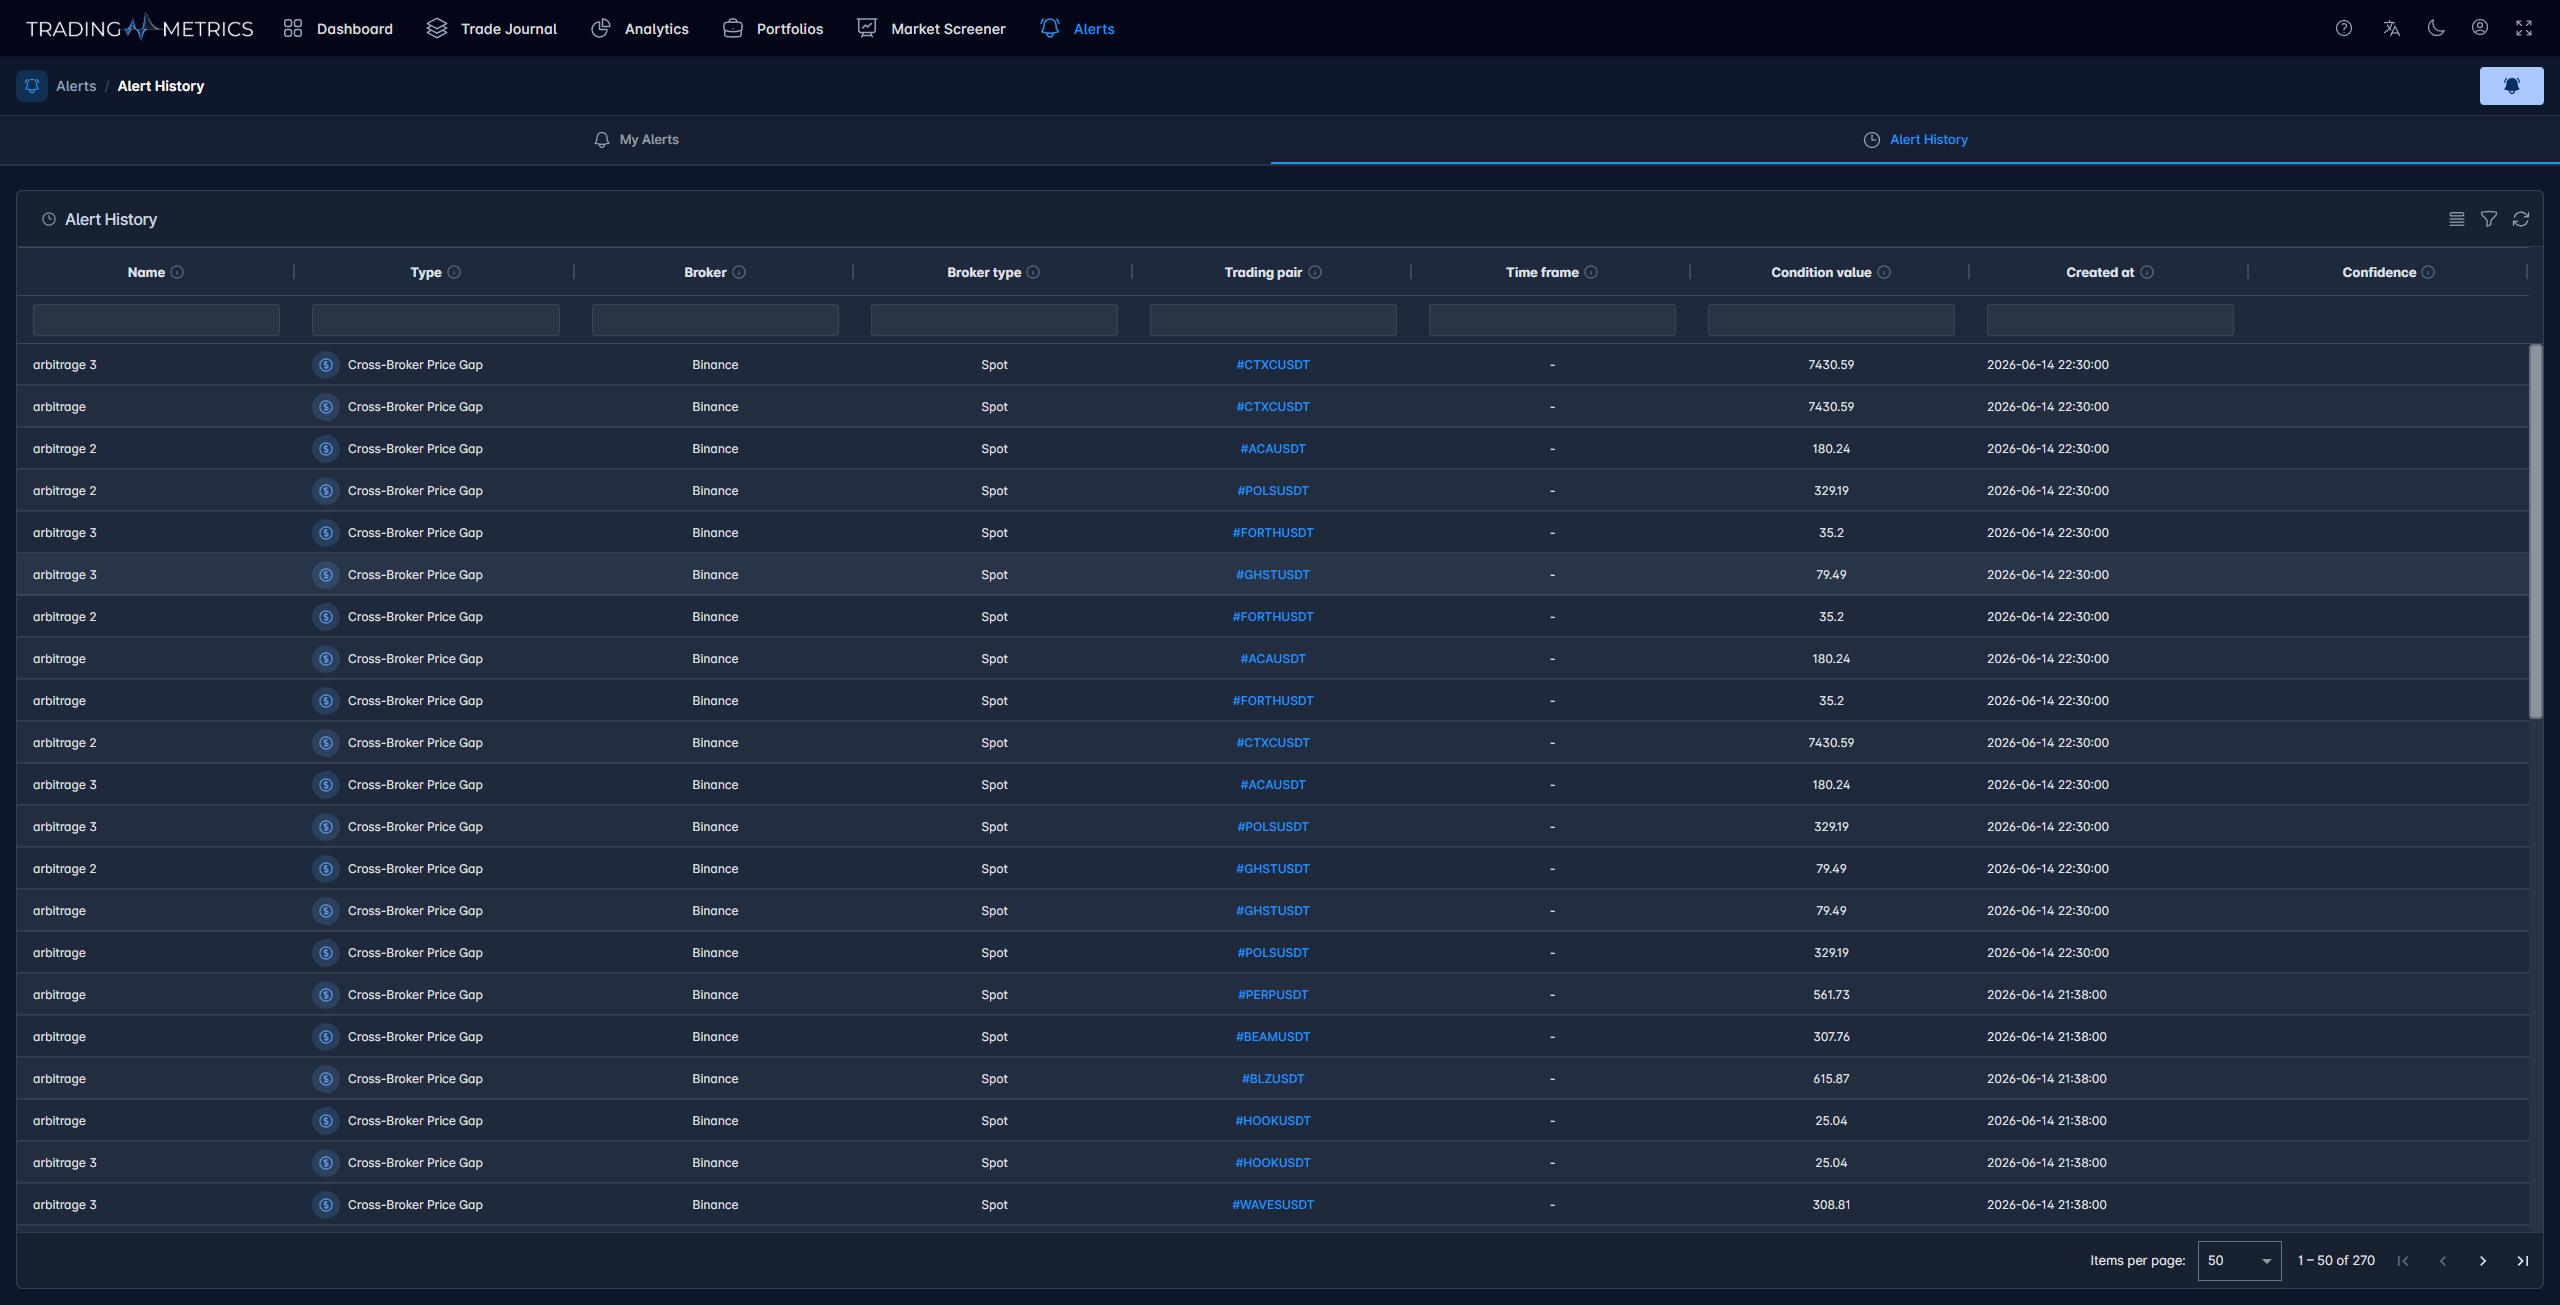Refresh the Alert History table

(2521, 219)
